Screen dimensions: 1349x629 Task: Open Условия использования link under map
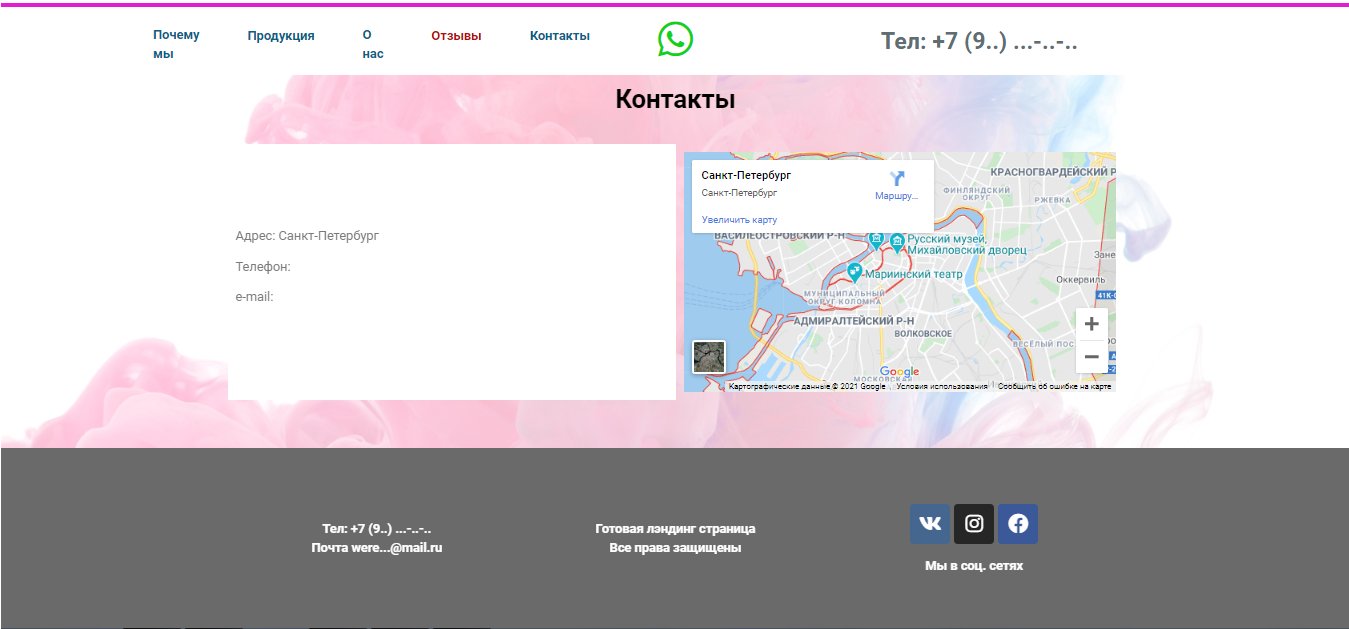[x=942, y=386]
